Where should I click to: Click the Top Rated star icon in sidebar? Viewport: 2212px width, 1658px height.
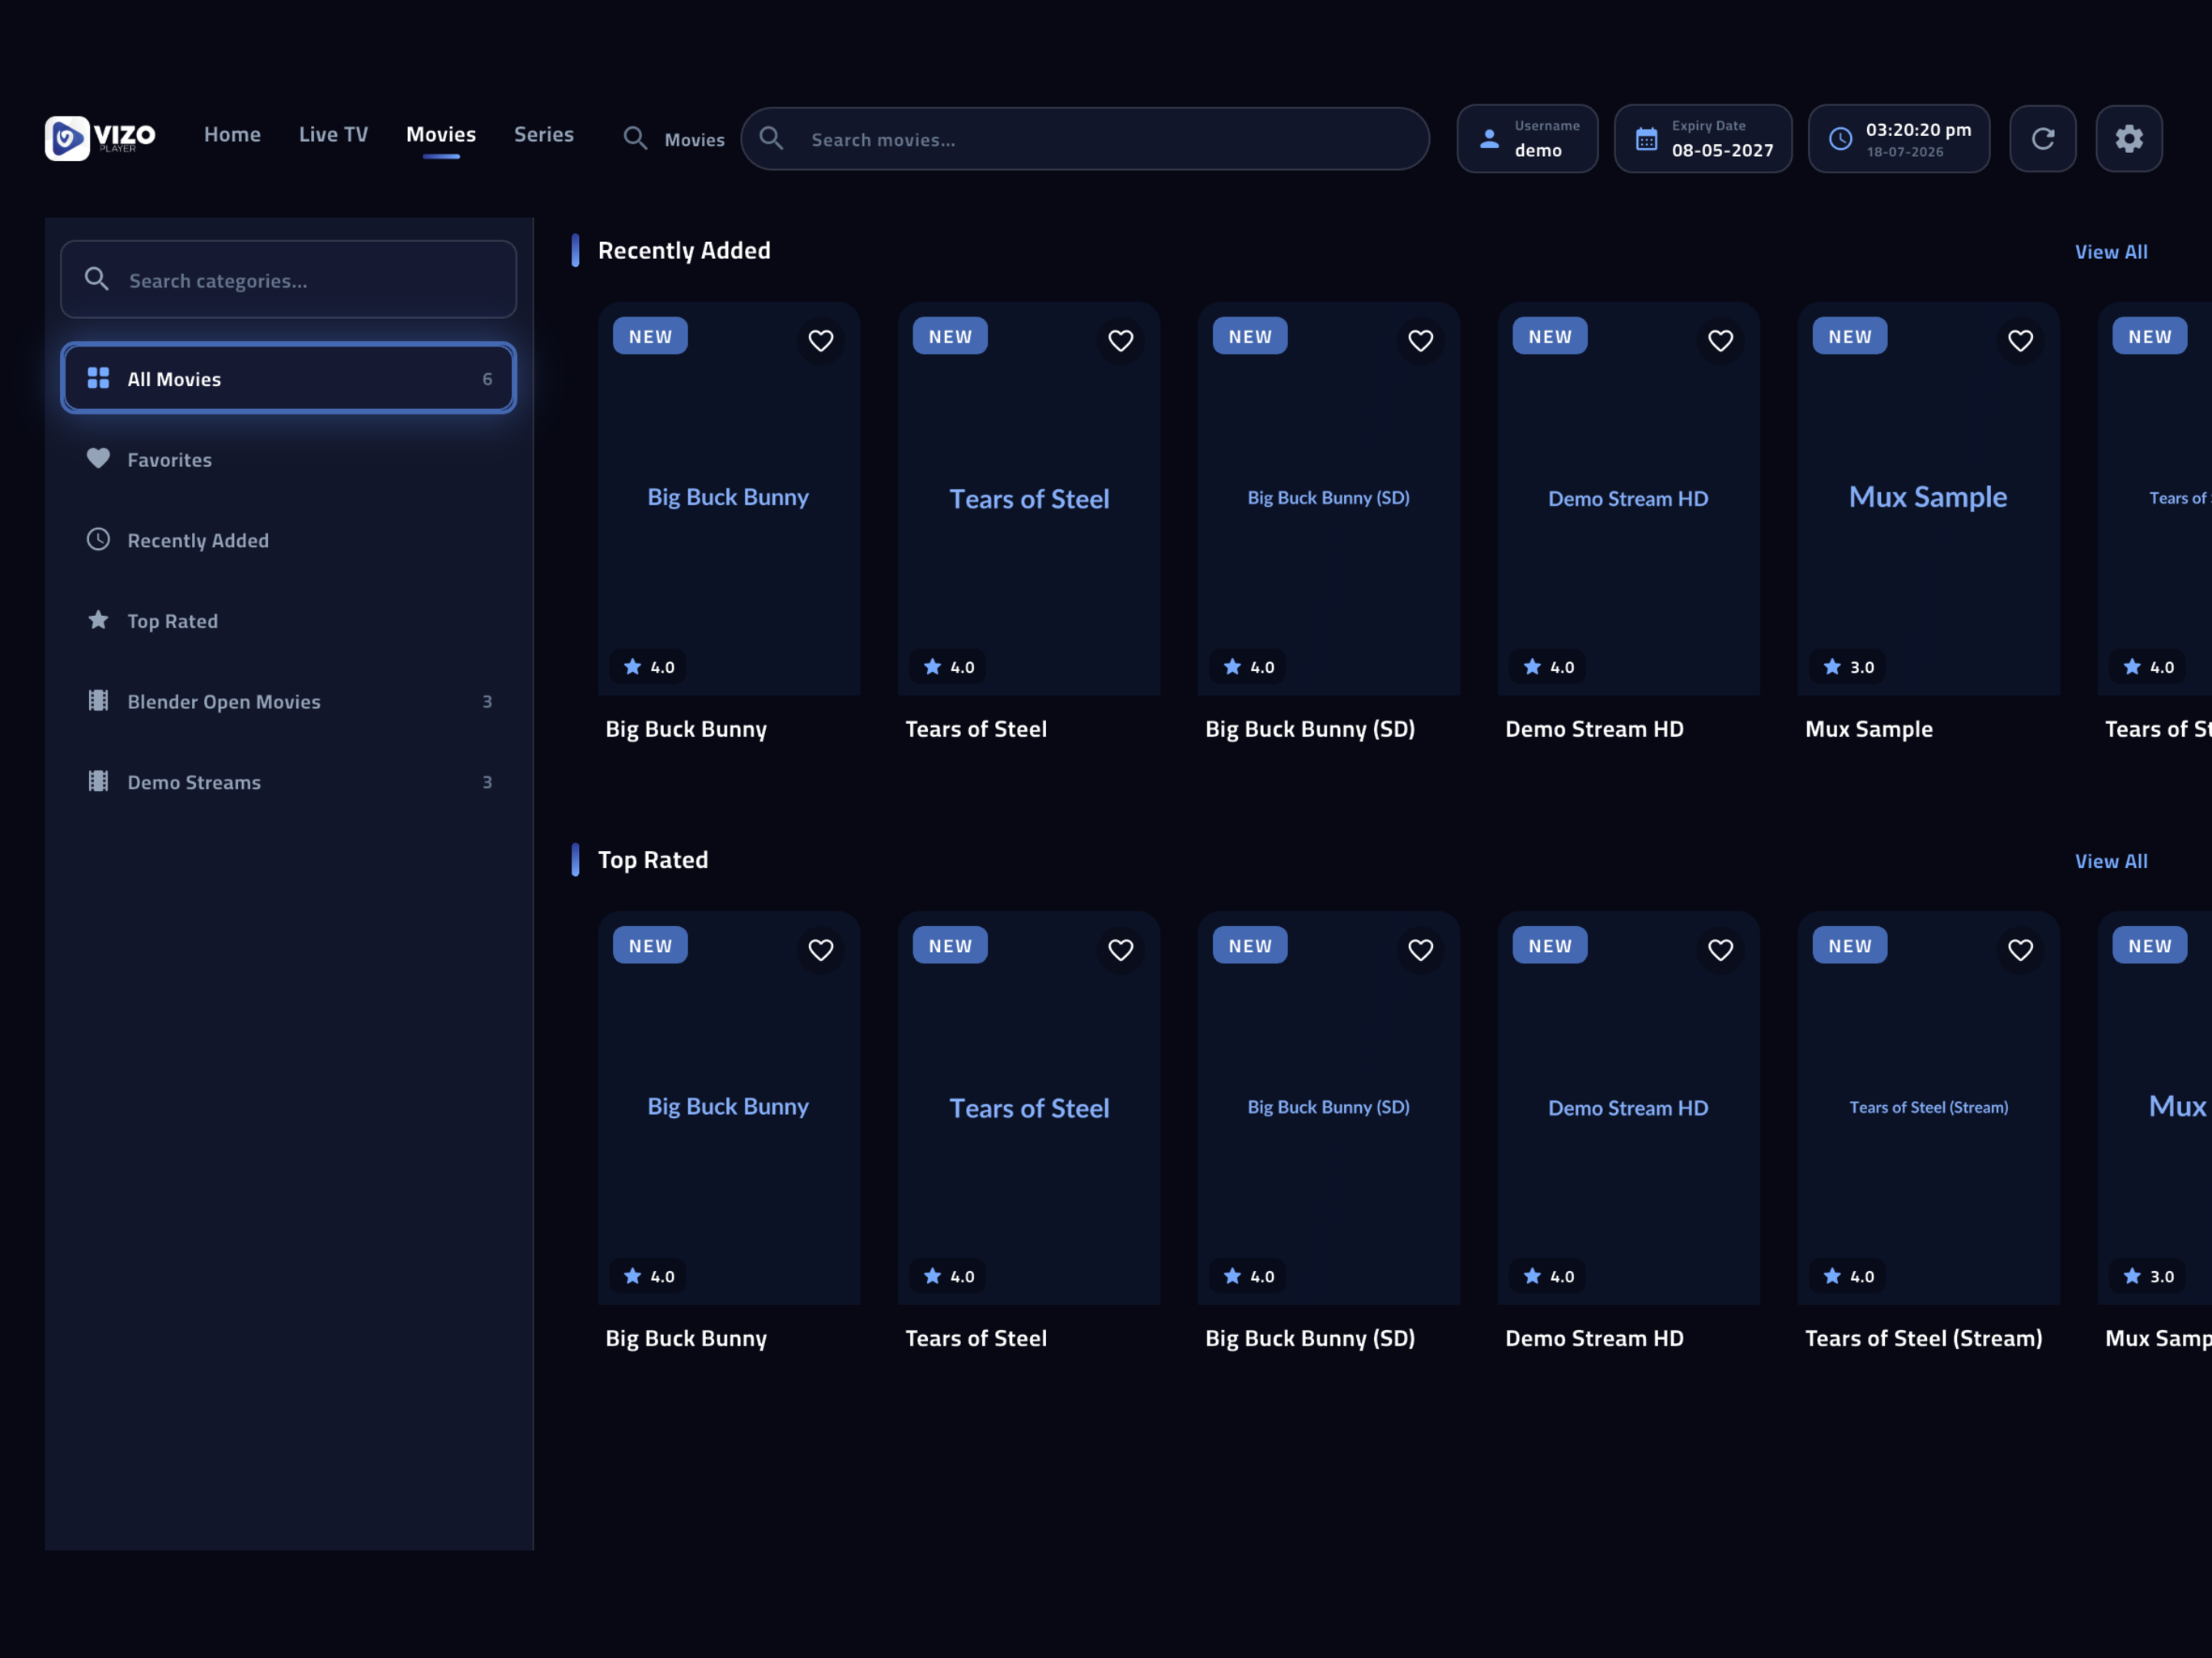[x=98, y=620]
